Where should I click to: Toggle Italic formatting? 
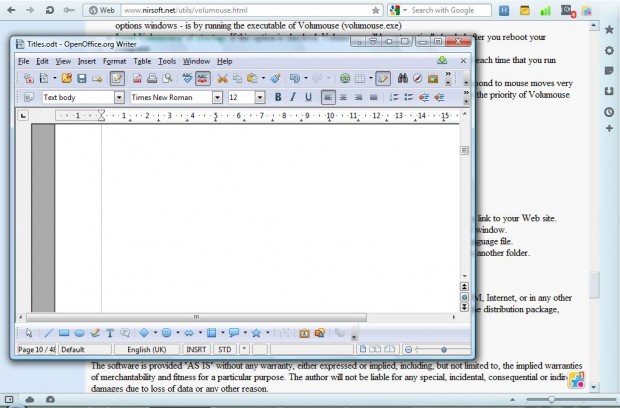[293, 97]
